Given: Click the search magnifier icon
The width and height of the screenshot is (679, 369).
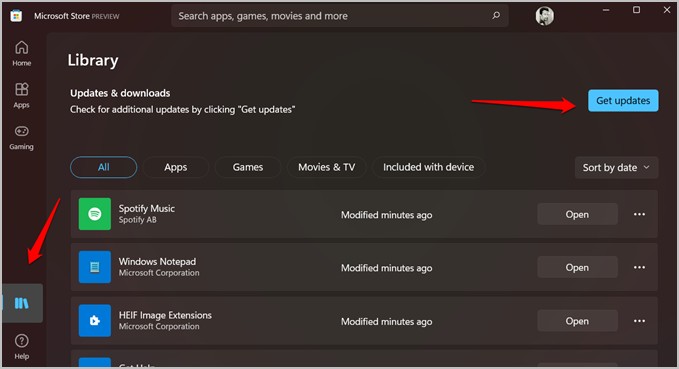Looking at the screenshot, I should pyautogui.click(x=496, y=16).
